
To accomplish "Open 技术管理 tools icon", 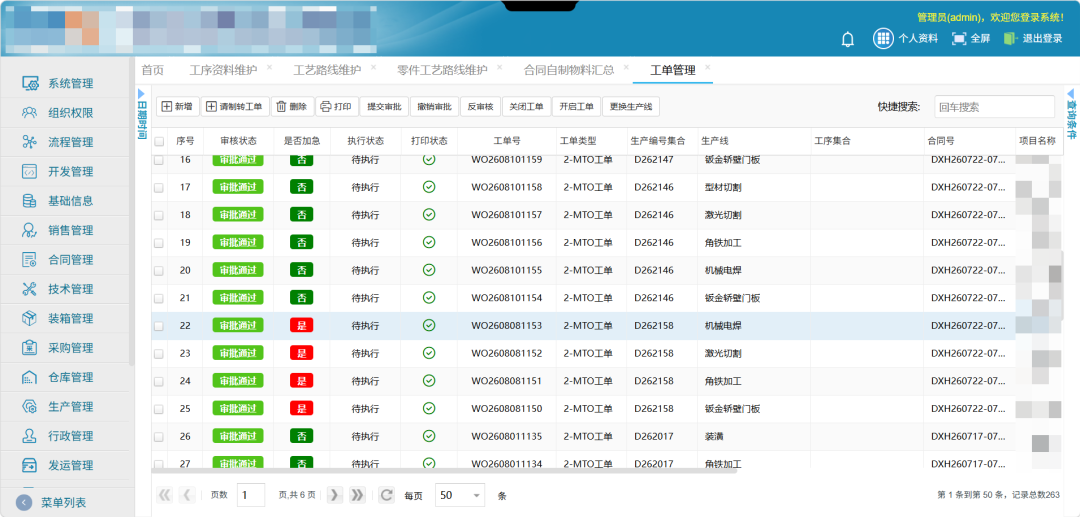I will click(x=30, y=289).
